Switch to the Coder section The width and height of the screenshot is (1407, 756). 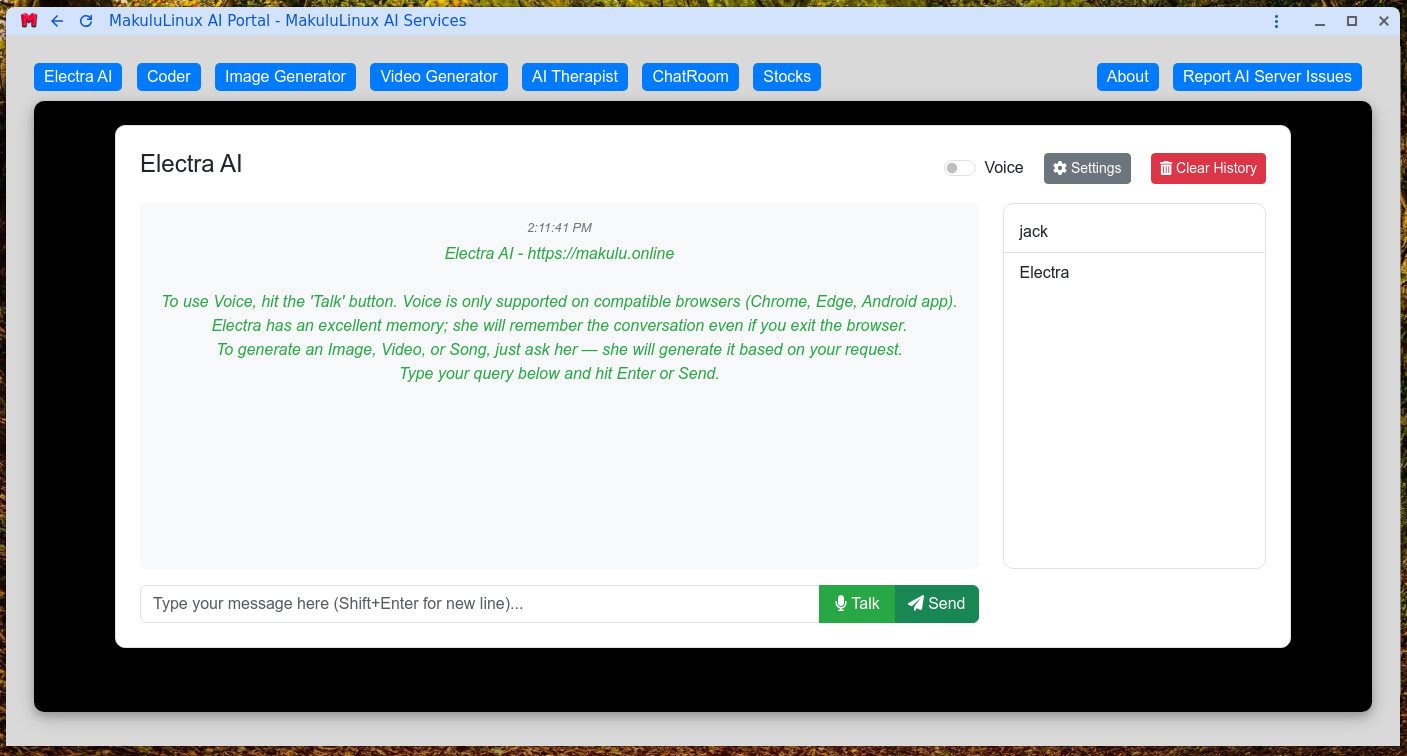click(169, 77)
